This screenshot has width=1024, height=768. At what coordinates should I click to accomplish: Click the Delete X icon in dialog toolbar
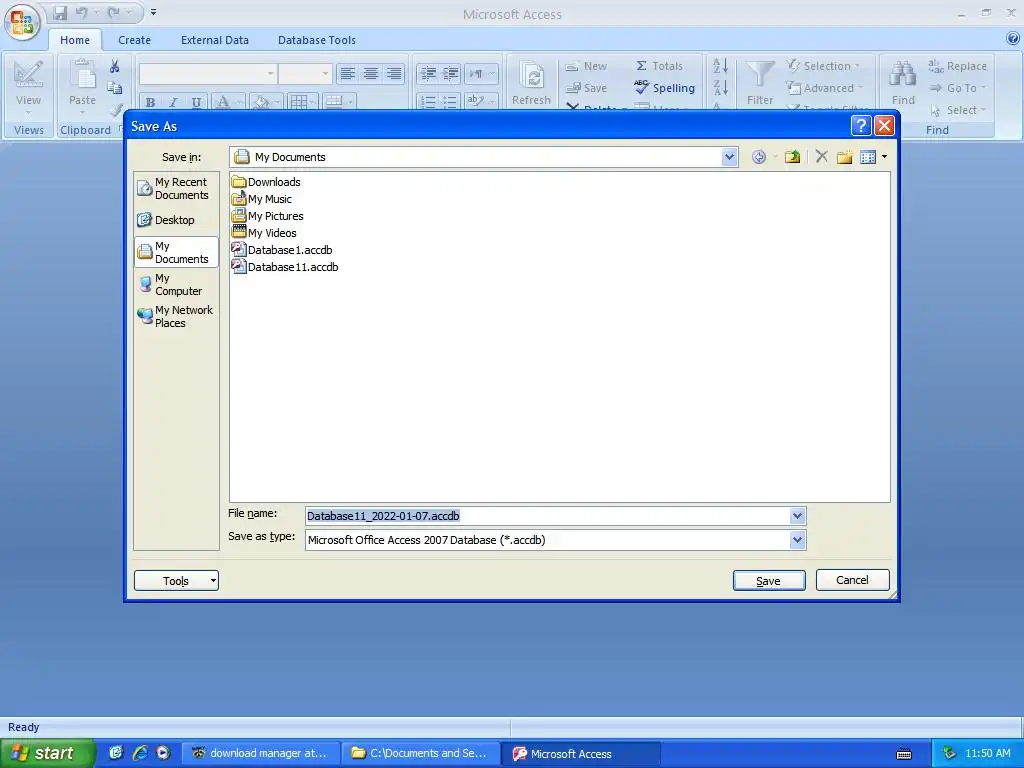pos(822,157)
